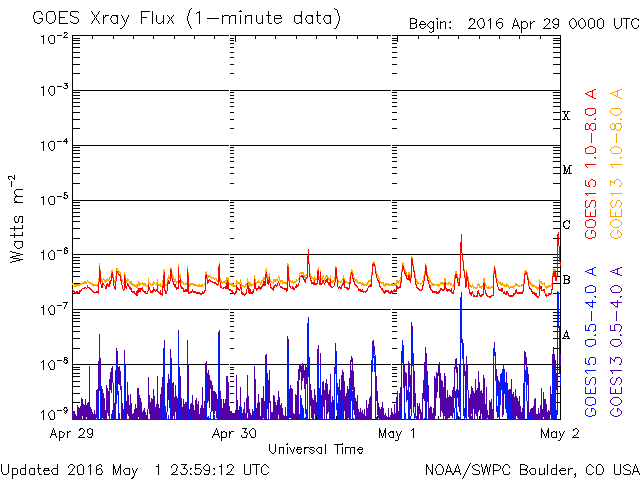This screenshot has width=640, height=480.
Task: Click the Apr 29 x-axis date label
Action: (x=71, y=434)
